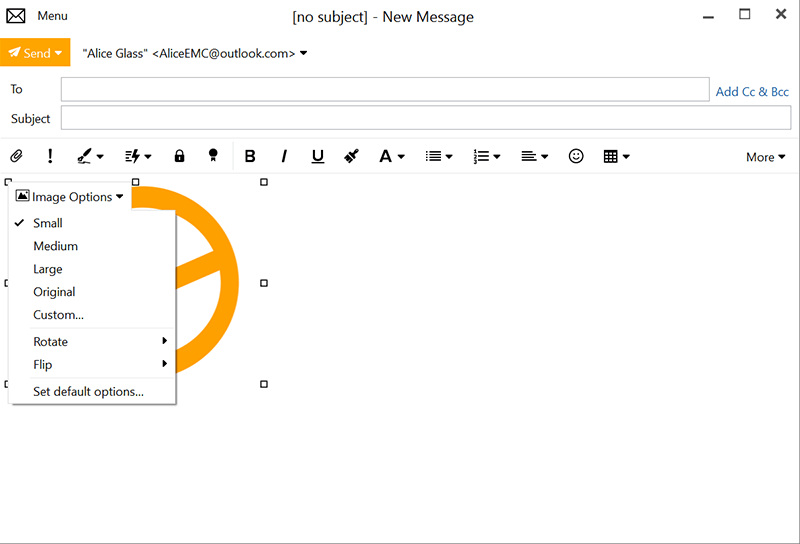Choose Set default options...
The image size is (800, 544).
click(x=92, y=391)
